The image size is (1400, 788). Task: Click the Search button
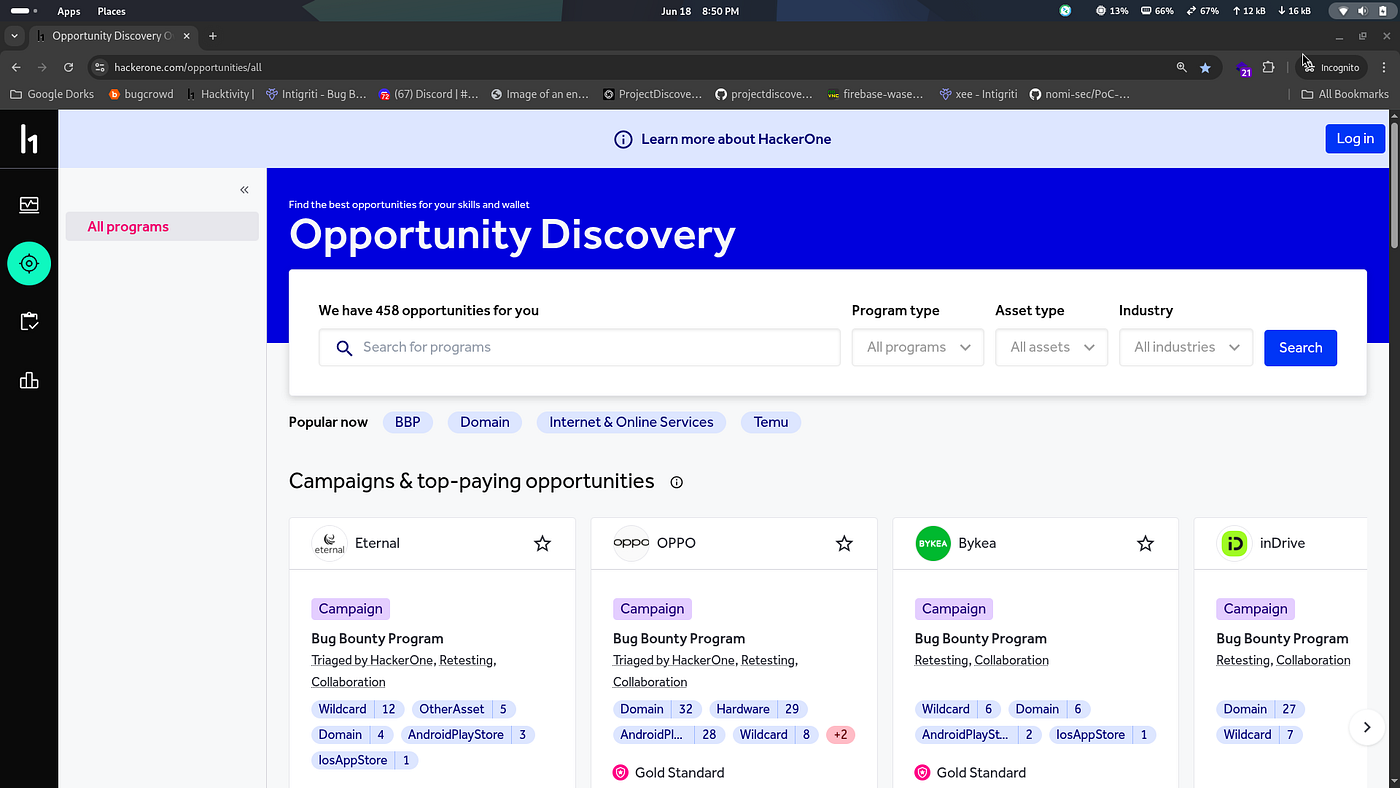pos(1300,347)
